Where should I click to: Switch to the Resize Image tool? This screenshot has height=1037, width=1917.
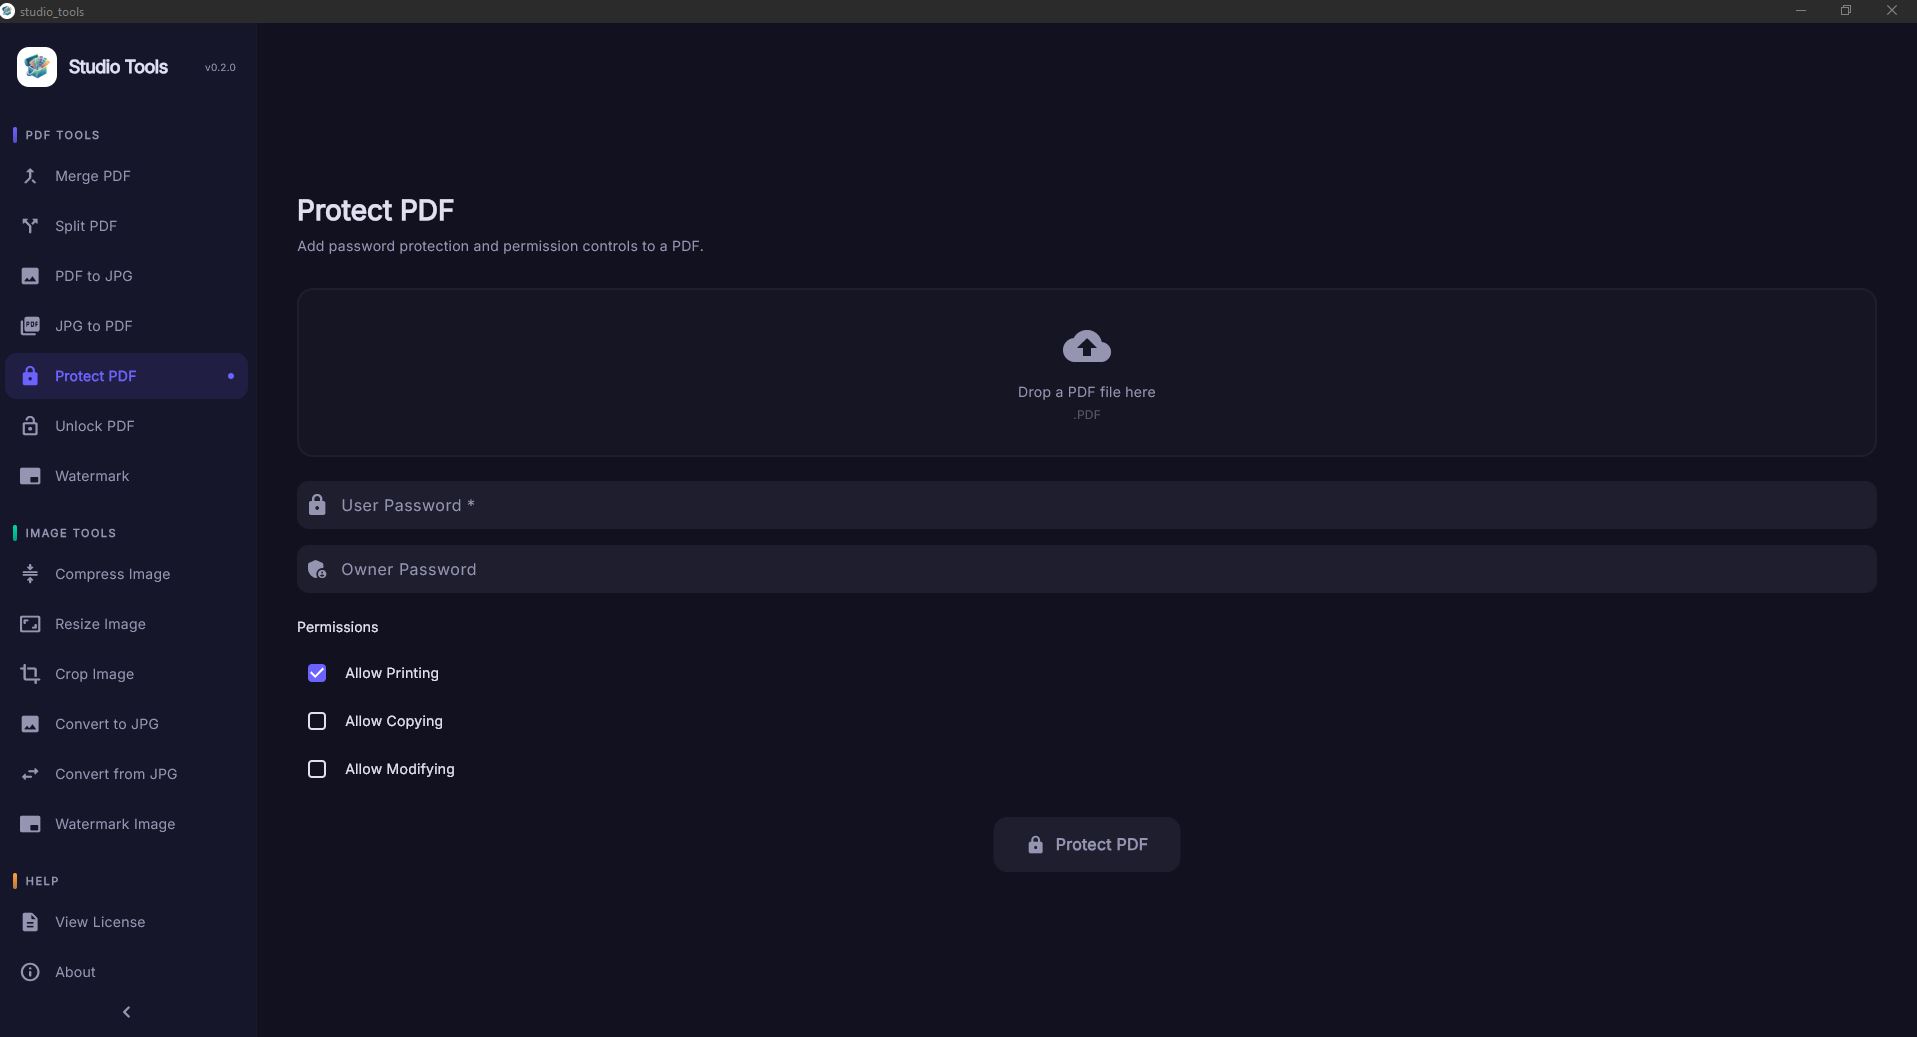point(100,624)
